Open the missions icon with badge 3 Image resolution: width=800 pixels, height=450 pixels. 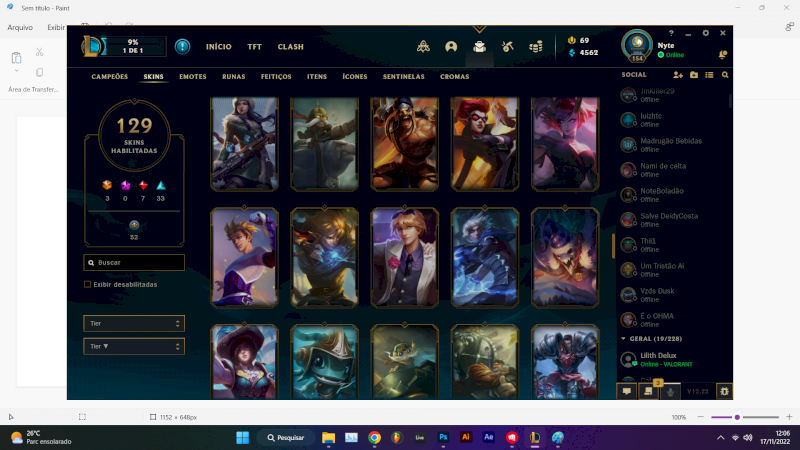[648, 391]
